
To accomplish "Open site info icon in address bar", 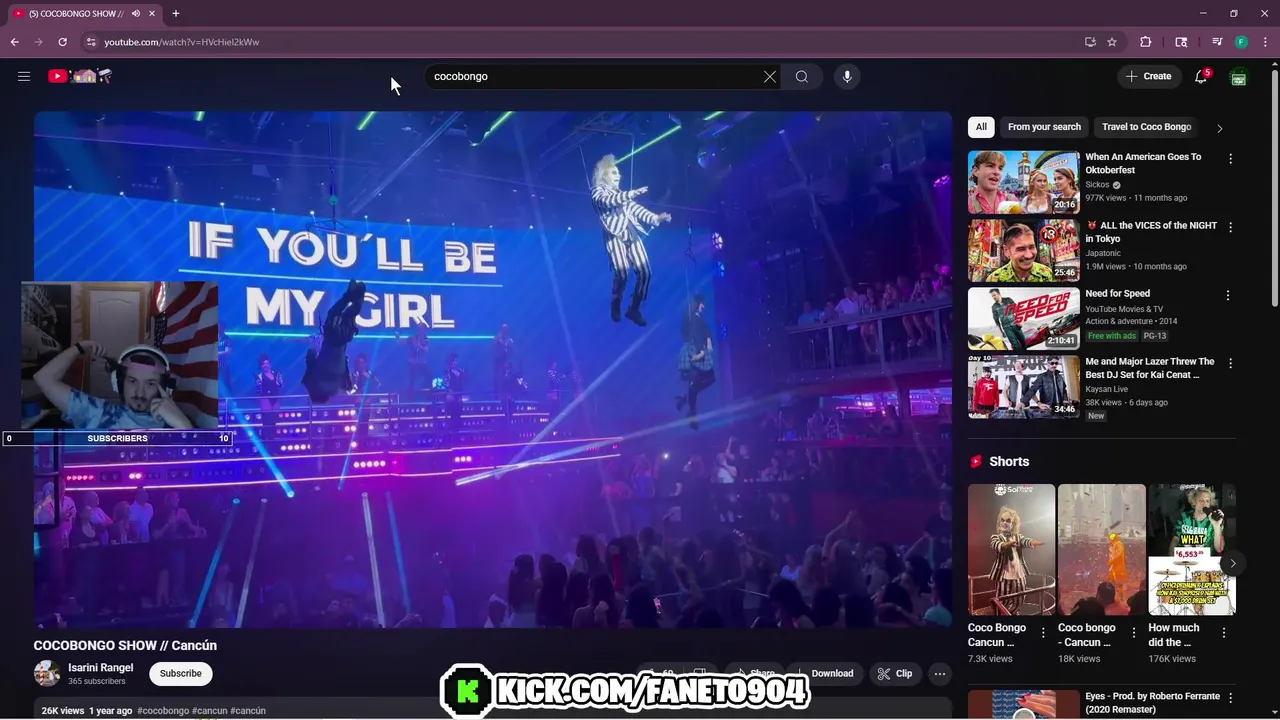I will [90, 42].
